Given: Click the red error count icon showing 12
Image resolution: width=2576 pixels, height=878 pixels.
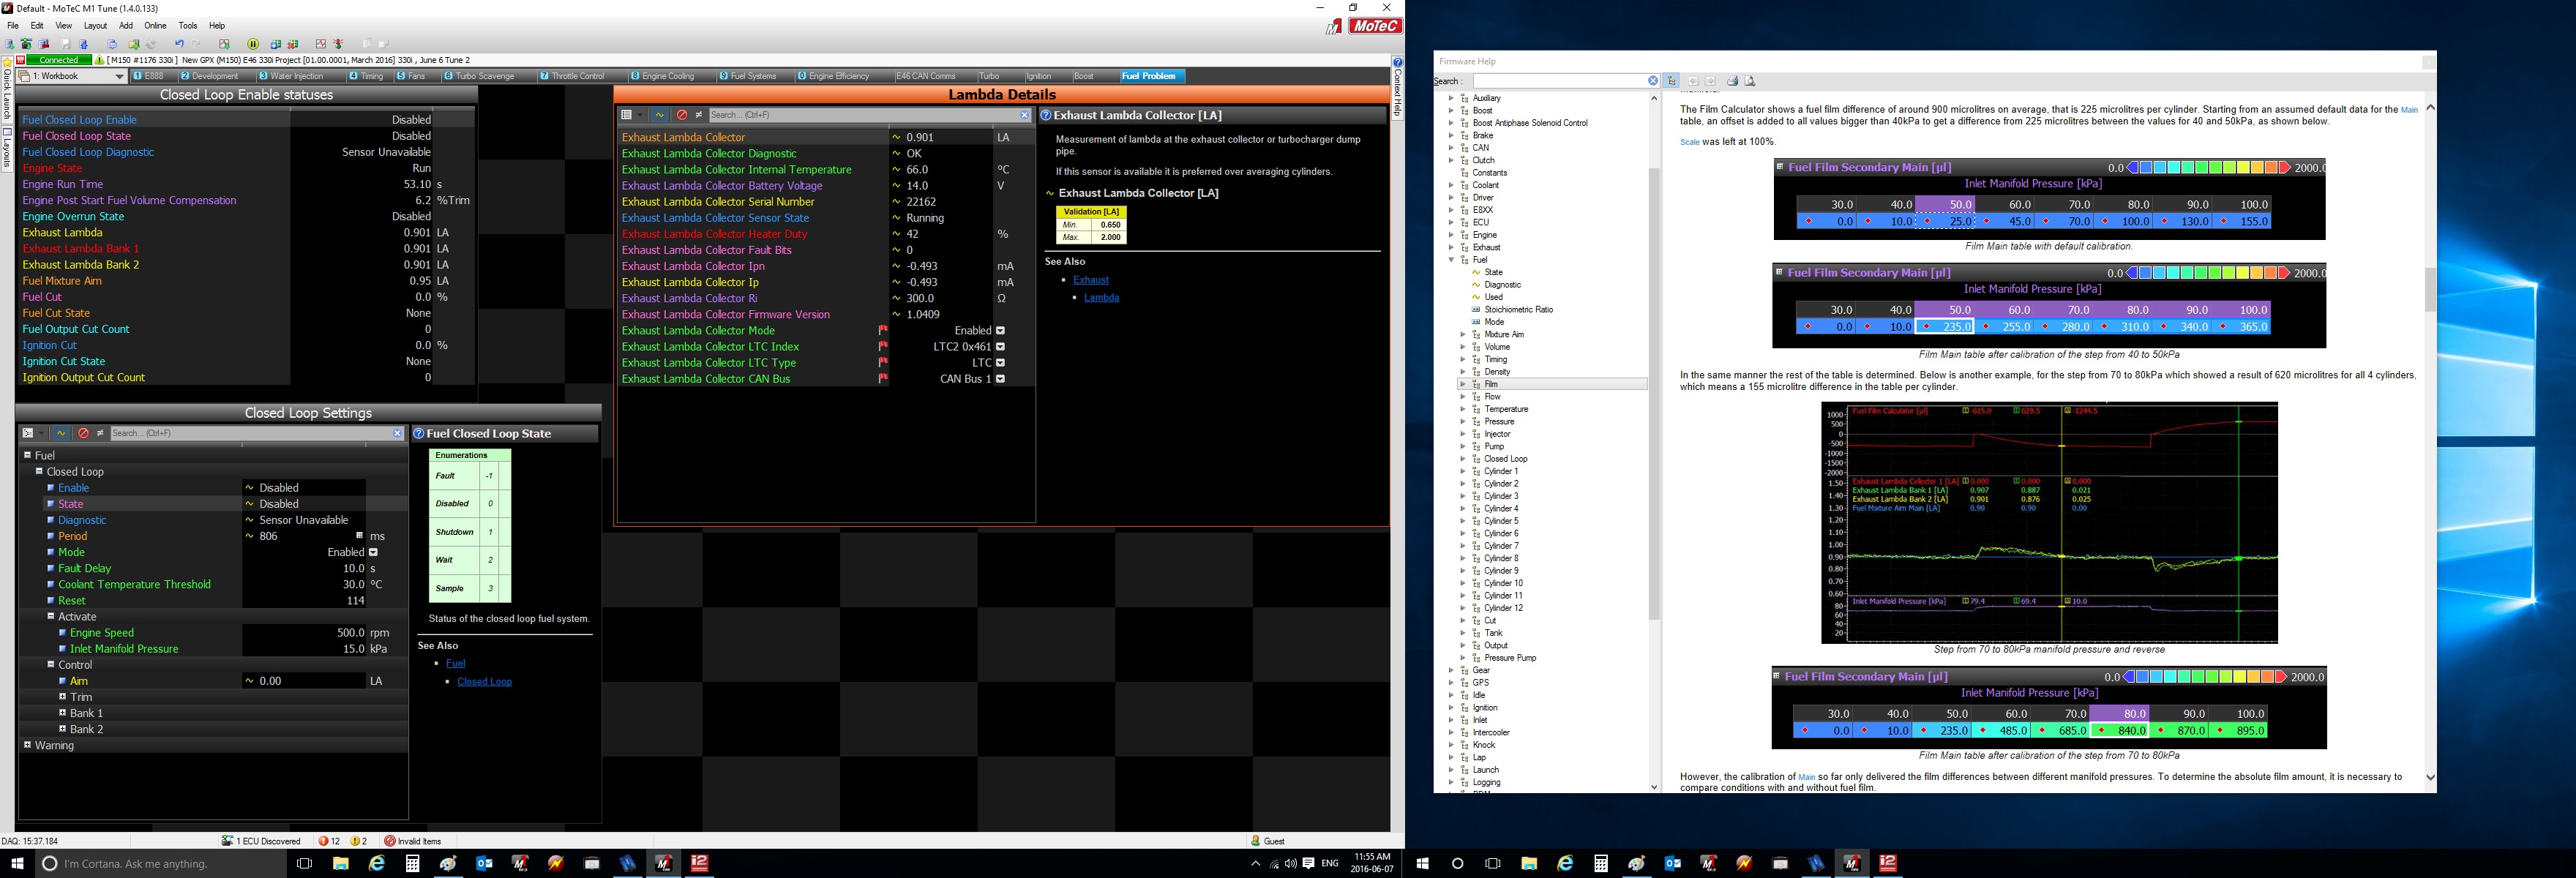Looking at the screenshot, I should (x=323, y=841).
